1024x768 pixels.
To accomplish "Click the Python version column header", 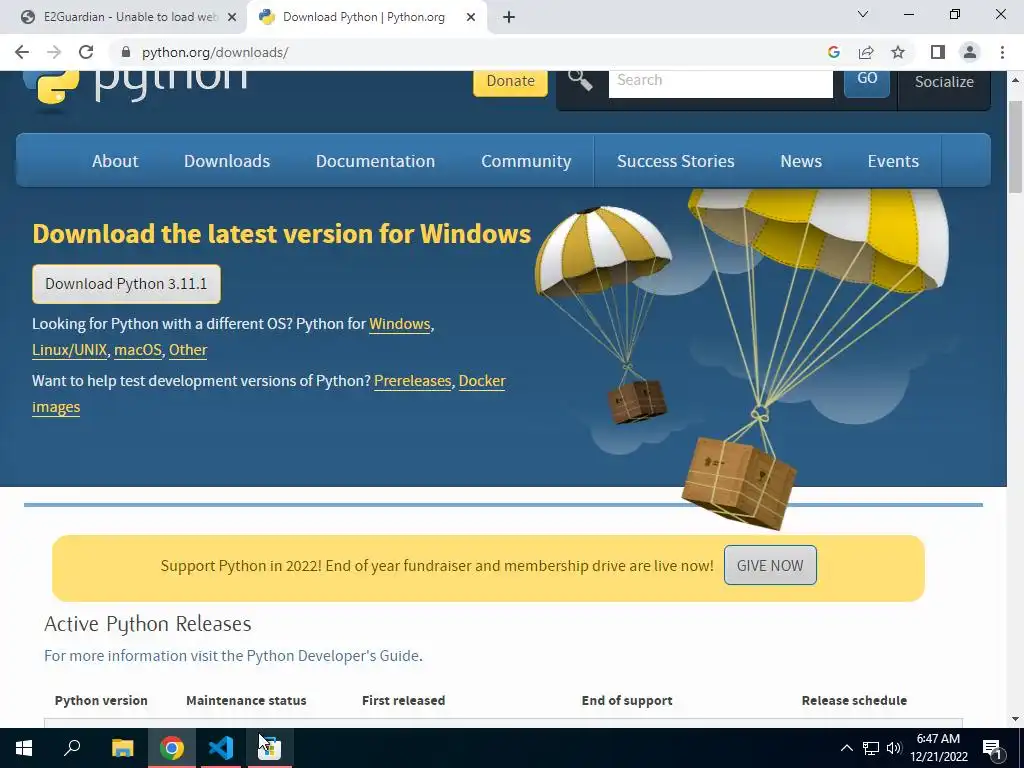I will pos(101,701).
